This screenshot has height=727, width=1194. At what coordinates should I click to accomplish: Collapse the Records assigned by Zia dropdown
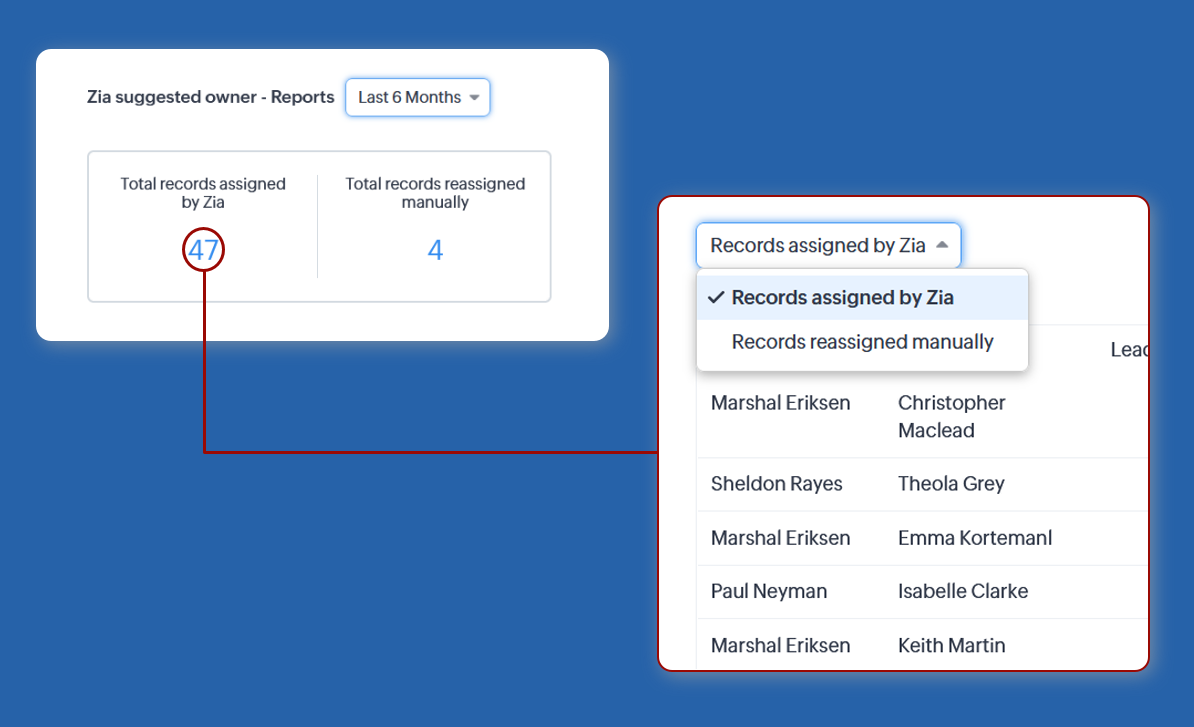click(828, 246)
